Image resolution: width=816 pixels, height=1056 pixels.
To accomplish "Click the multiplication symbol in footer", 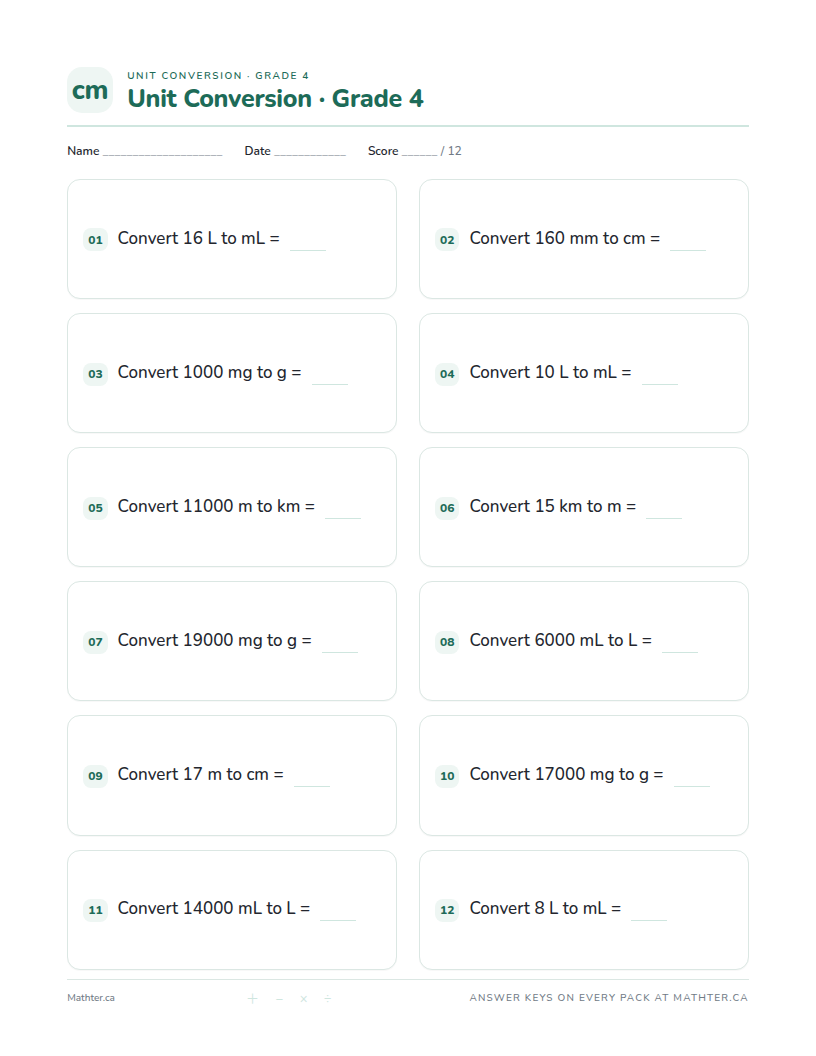I will 304,999.
